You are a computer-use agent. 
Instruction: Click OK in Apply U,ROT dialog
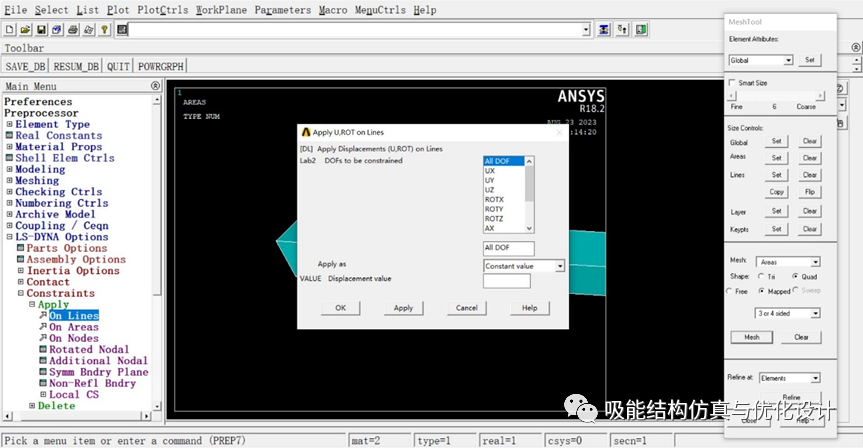coord(341,308)
